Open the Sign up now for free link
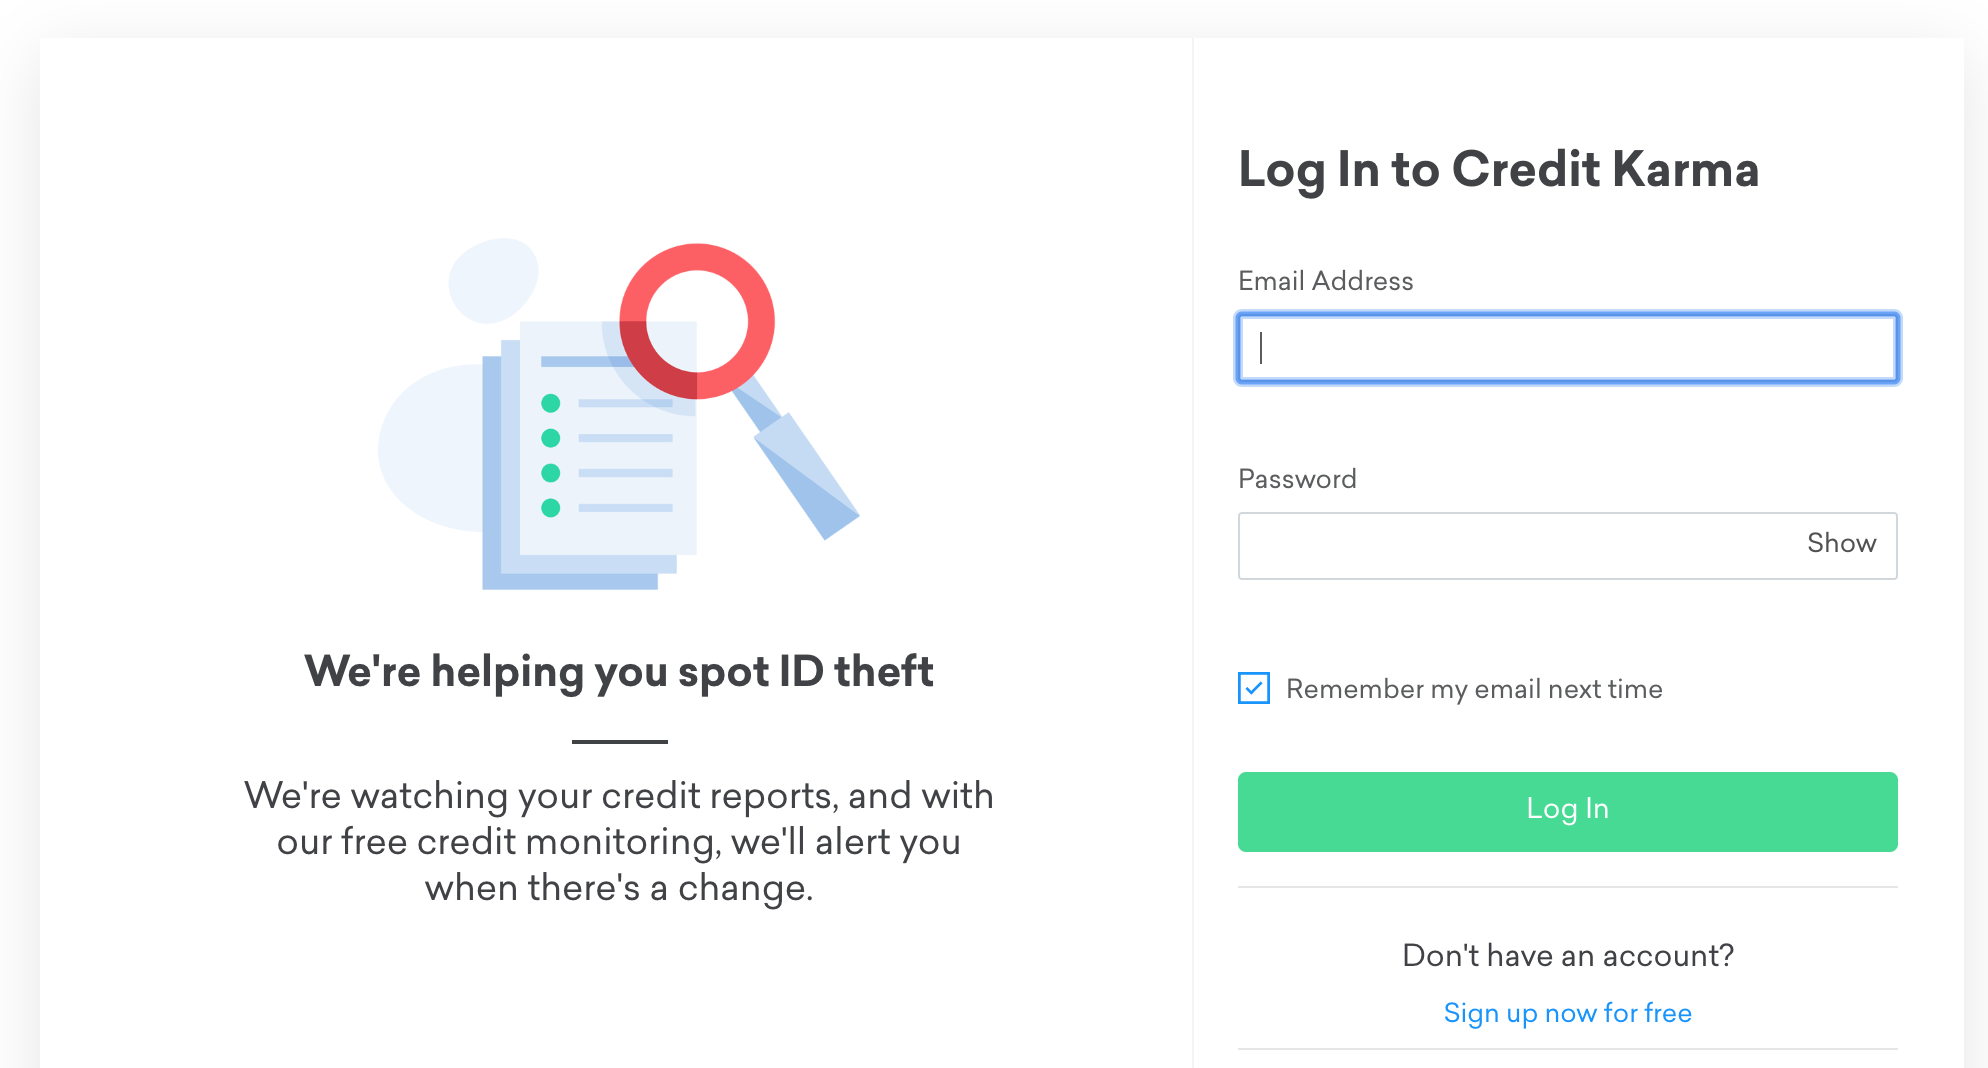 pos(1567,1013)
